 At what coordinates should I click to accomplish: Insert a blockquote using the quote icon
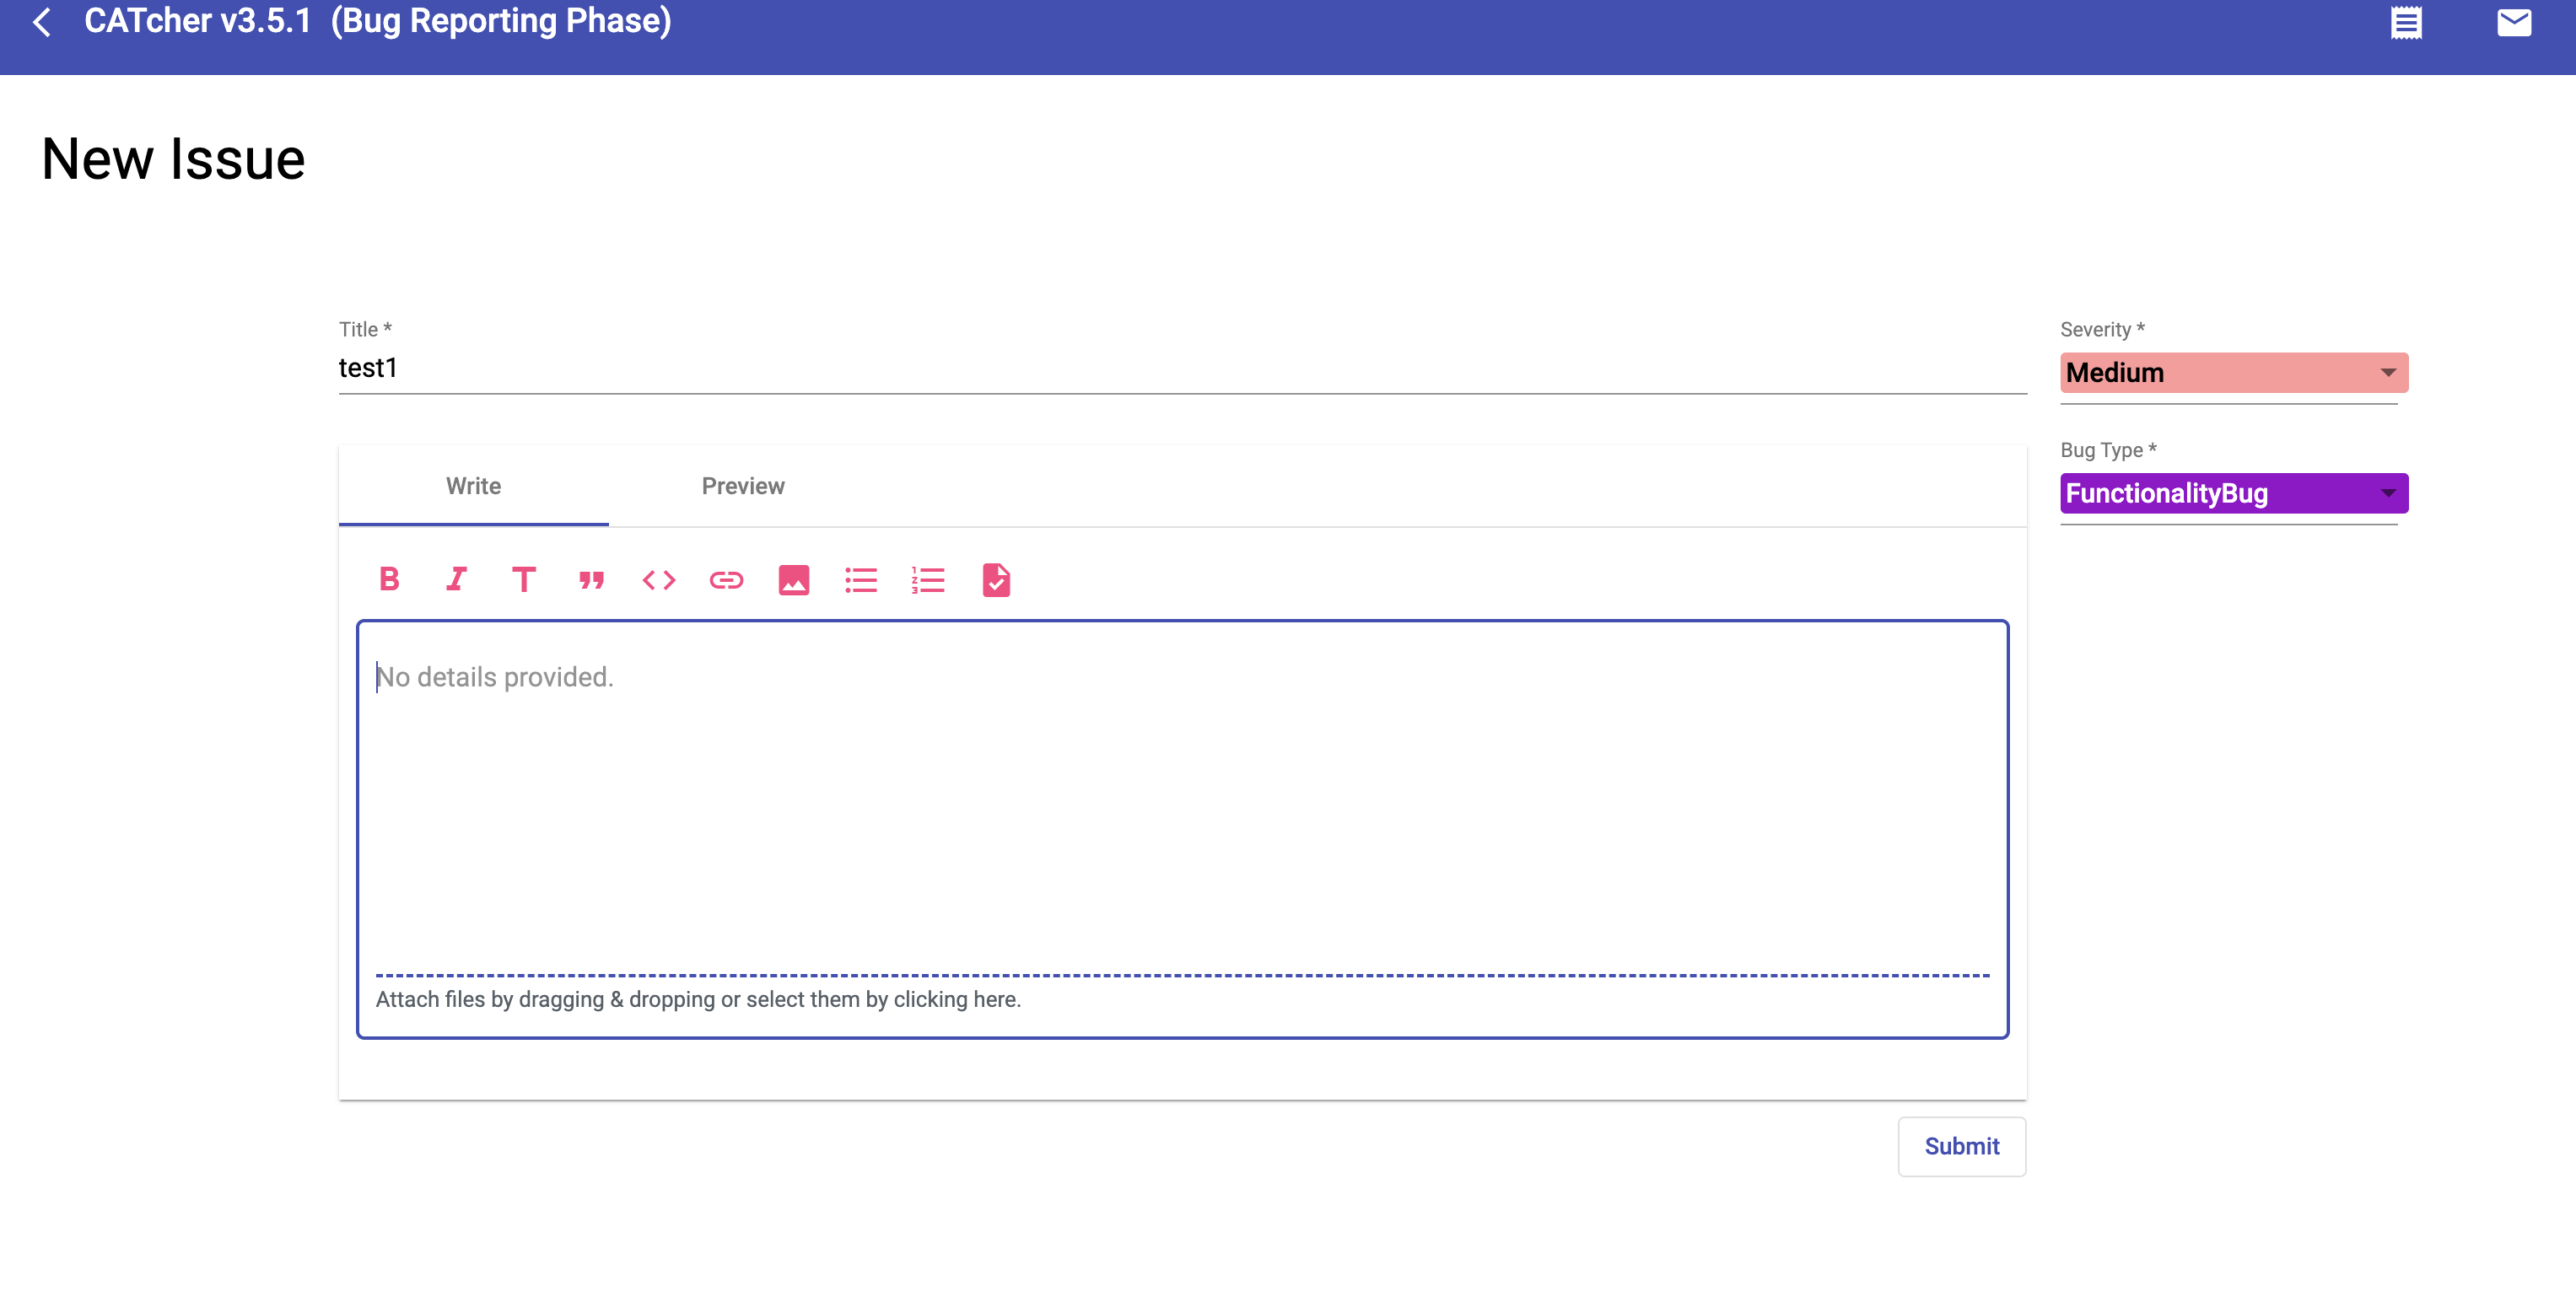pyautogui.click(x=591, y=580)
